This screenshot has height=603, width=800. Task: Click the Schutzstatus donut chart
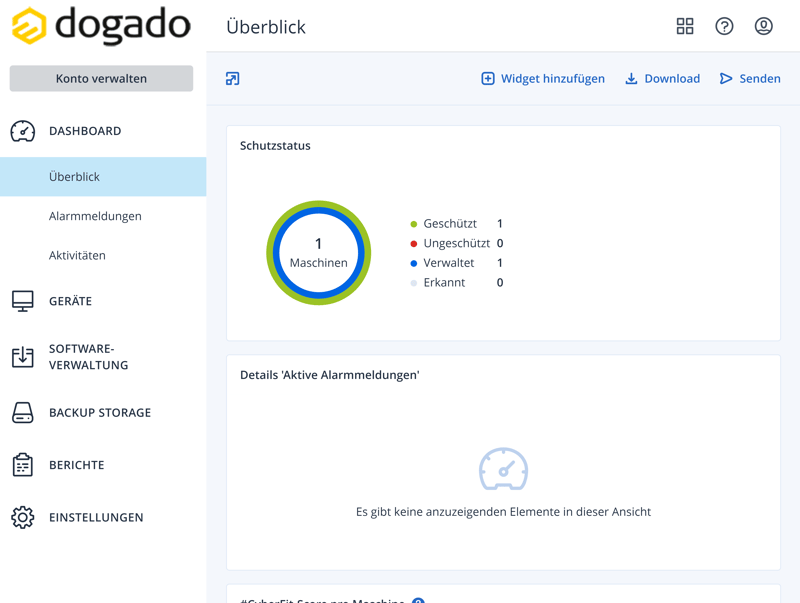(x=319, y=253)
